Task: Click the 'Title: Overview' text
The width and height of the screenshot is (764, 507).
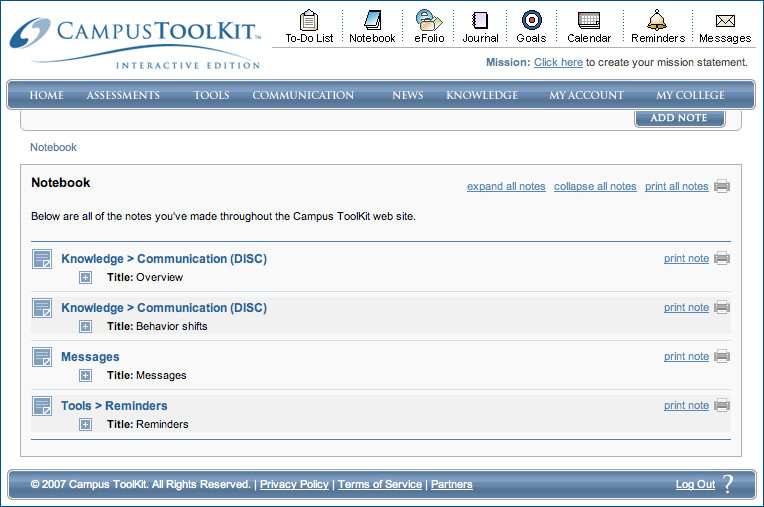Action: 145,277
